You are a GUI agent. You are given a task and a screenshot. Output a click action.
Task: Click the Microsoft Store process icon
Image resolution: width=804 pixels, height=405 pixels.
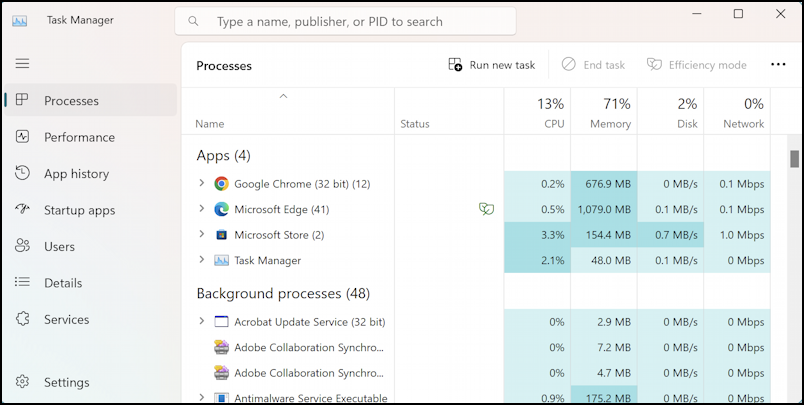(222, 235)
